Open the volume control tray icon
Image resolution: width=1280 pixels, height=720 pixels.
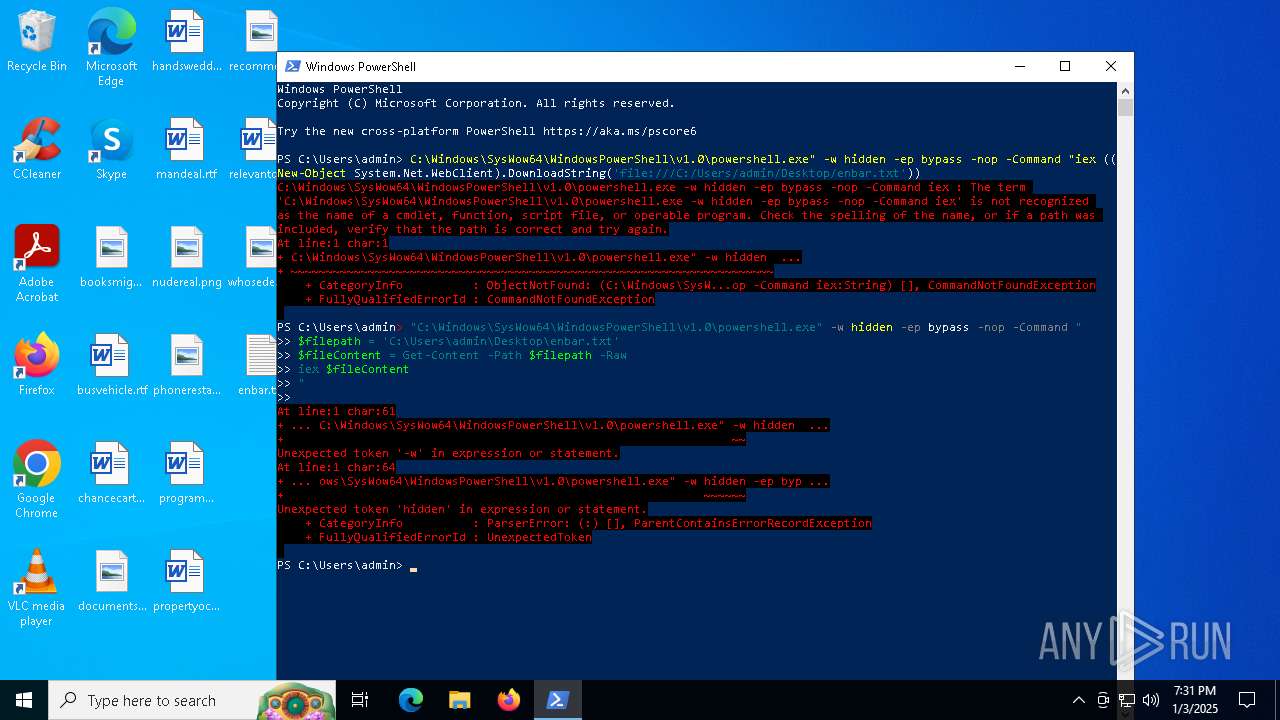pyautogui.click(x=1151, y=700)
